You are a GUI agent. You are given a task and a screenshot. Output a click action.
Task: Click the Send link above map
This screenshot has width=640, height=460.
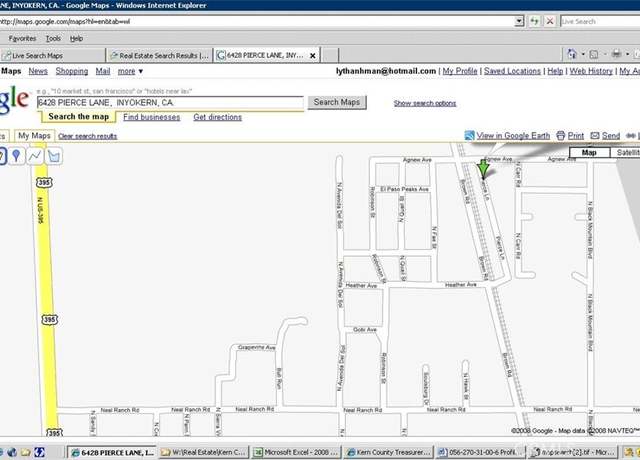click(611, 136)
